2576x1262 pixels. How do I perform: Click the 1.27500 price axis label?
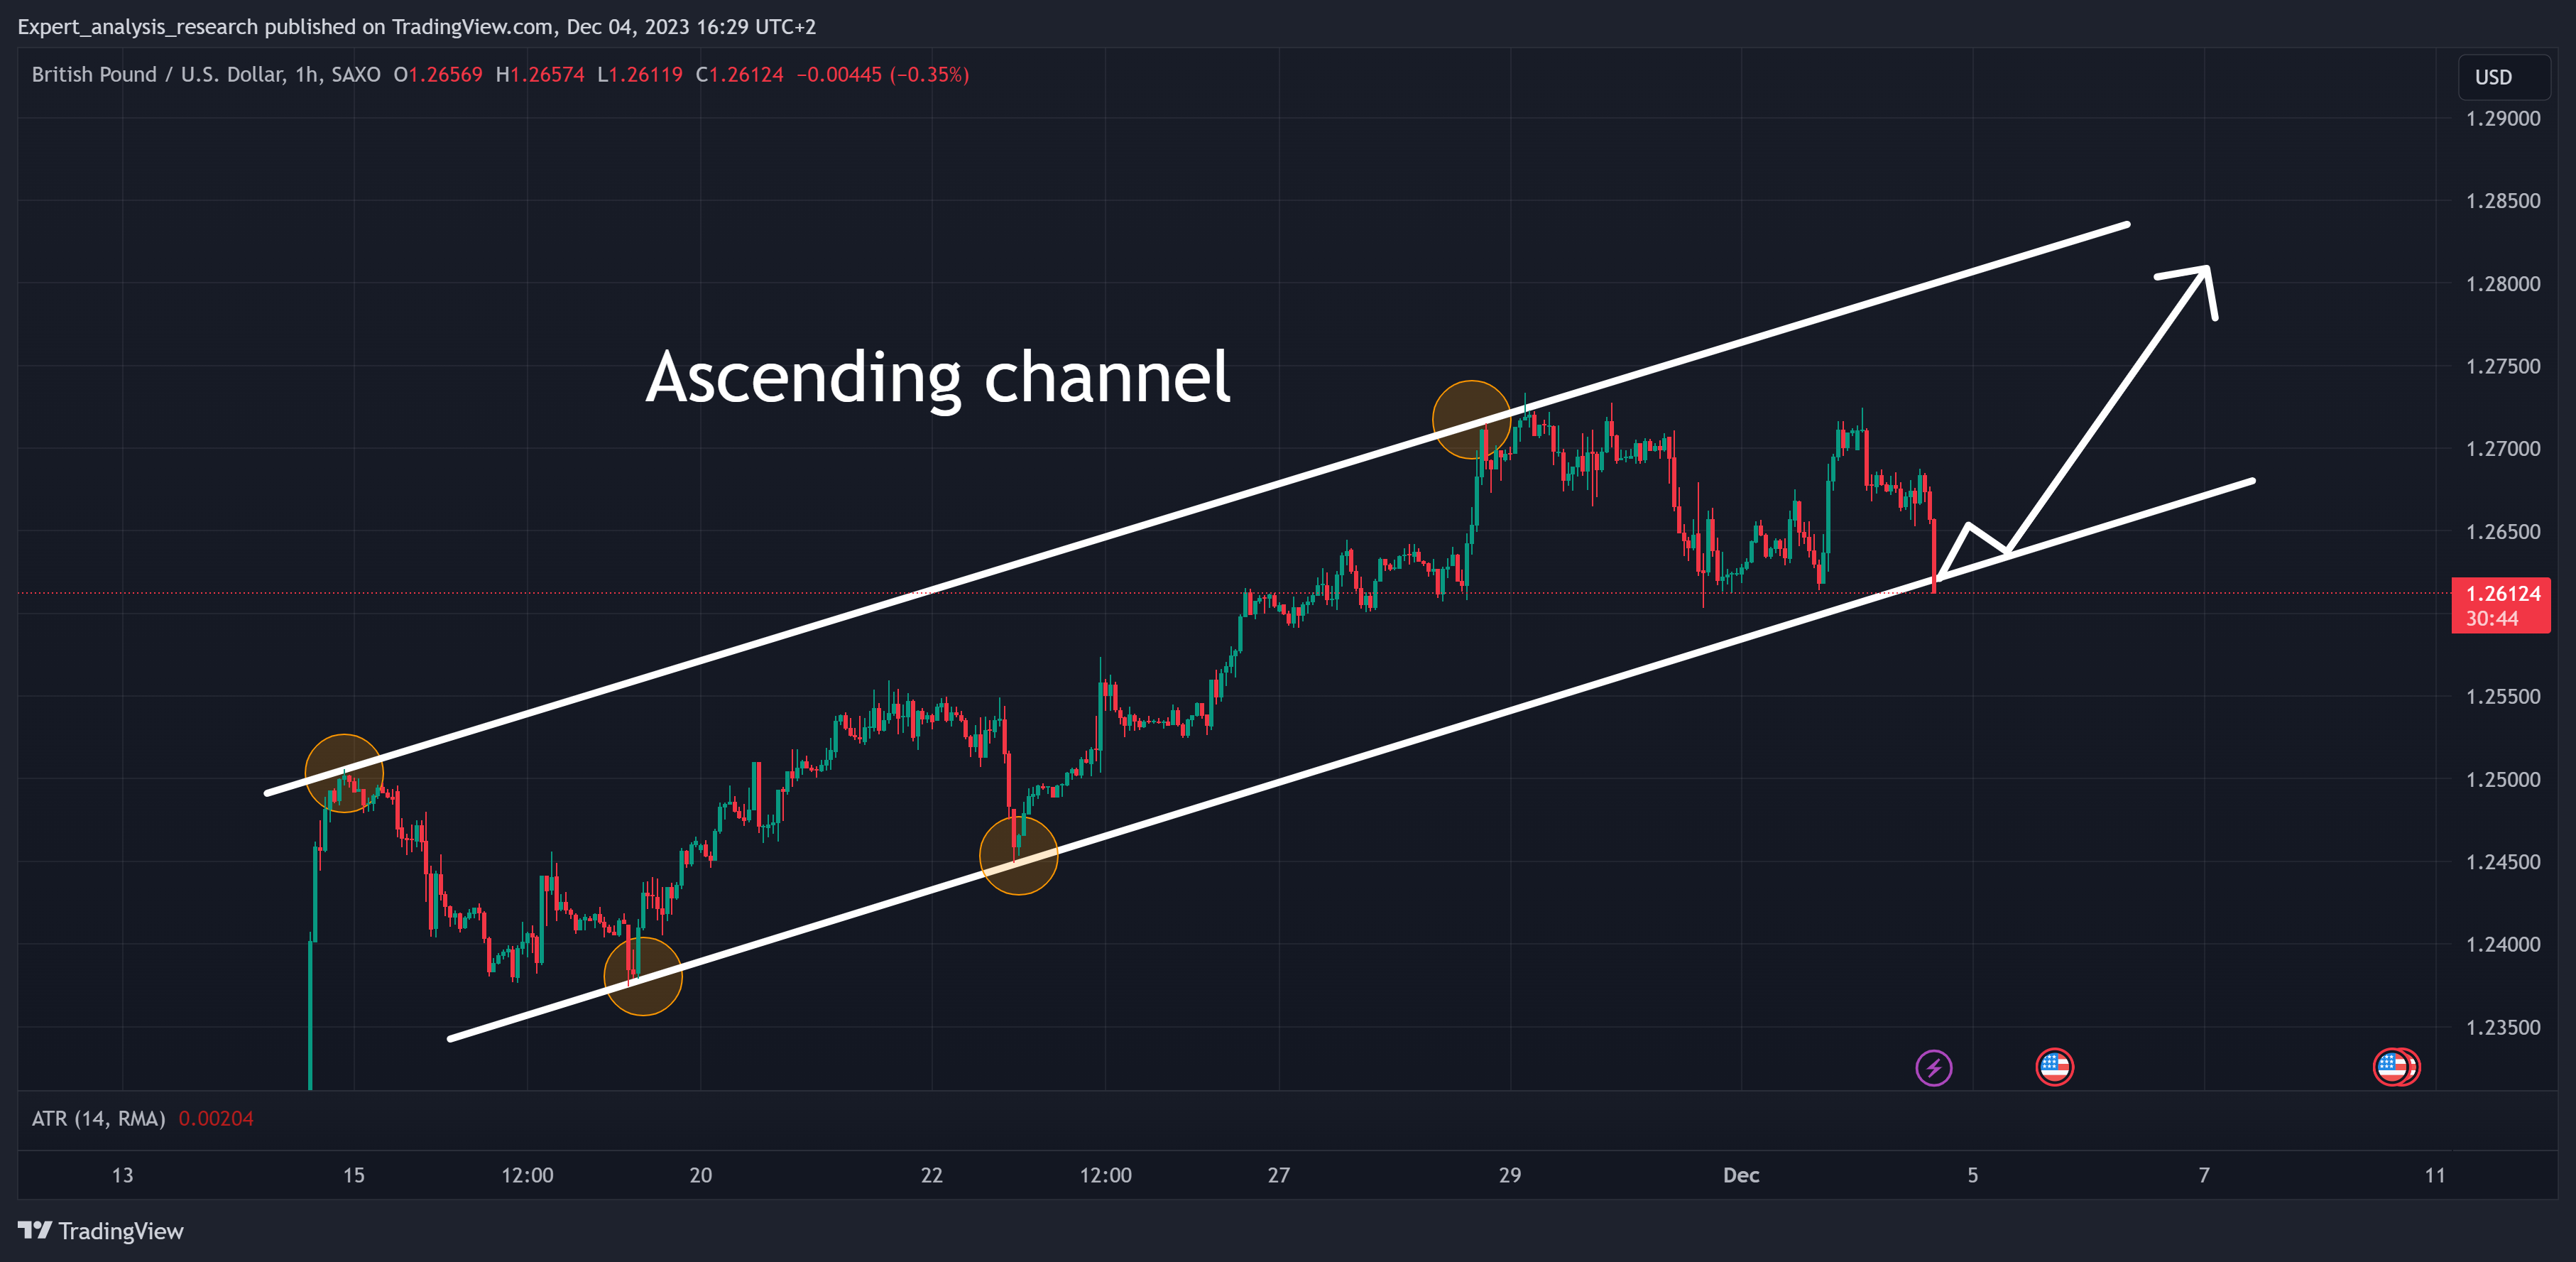(x=2502, y=366)
